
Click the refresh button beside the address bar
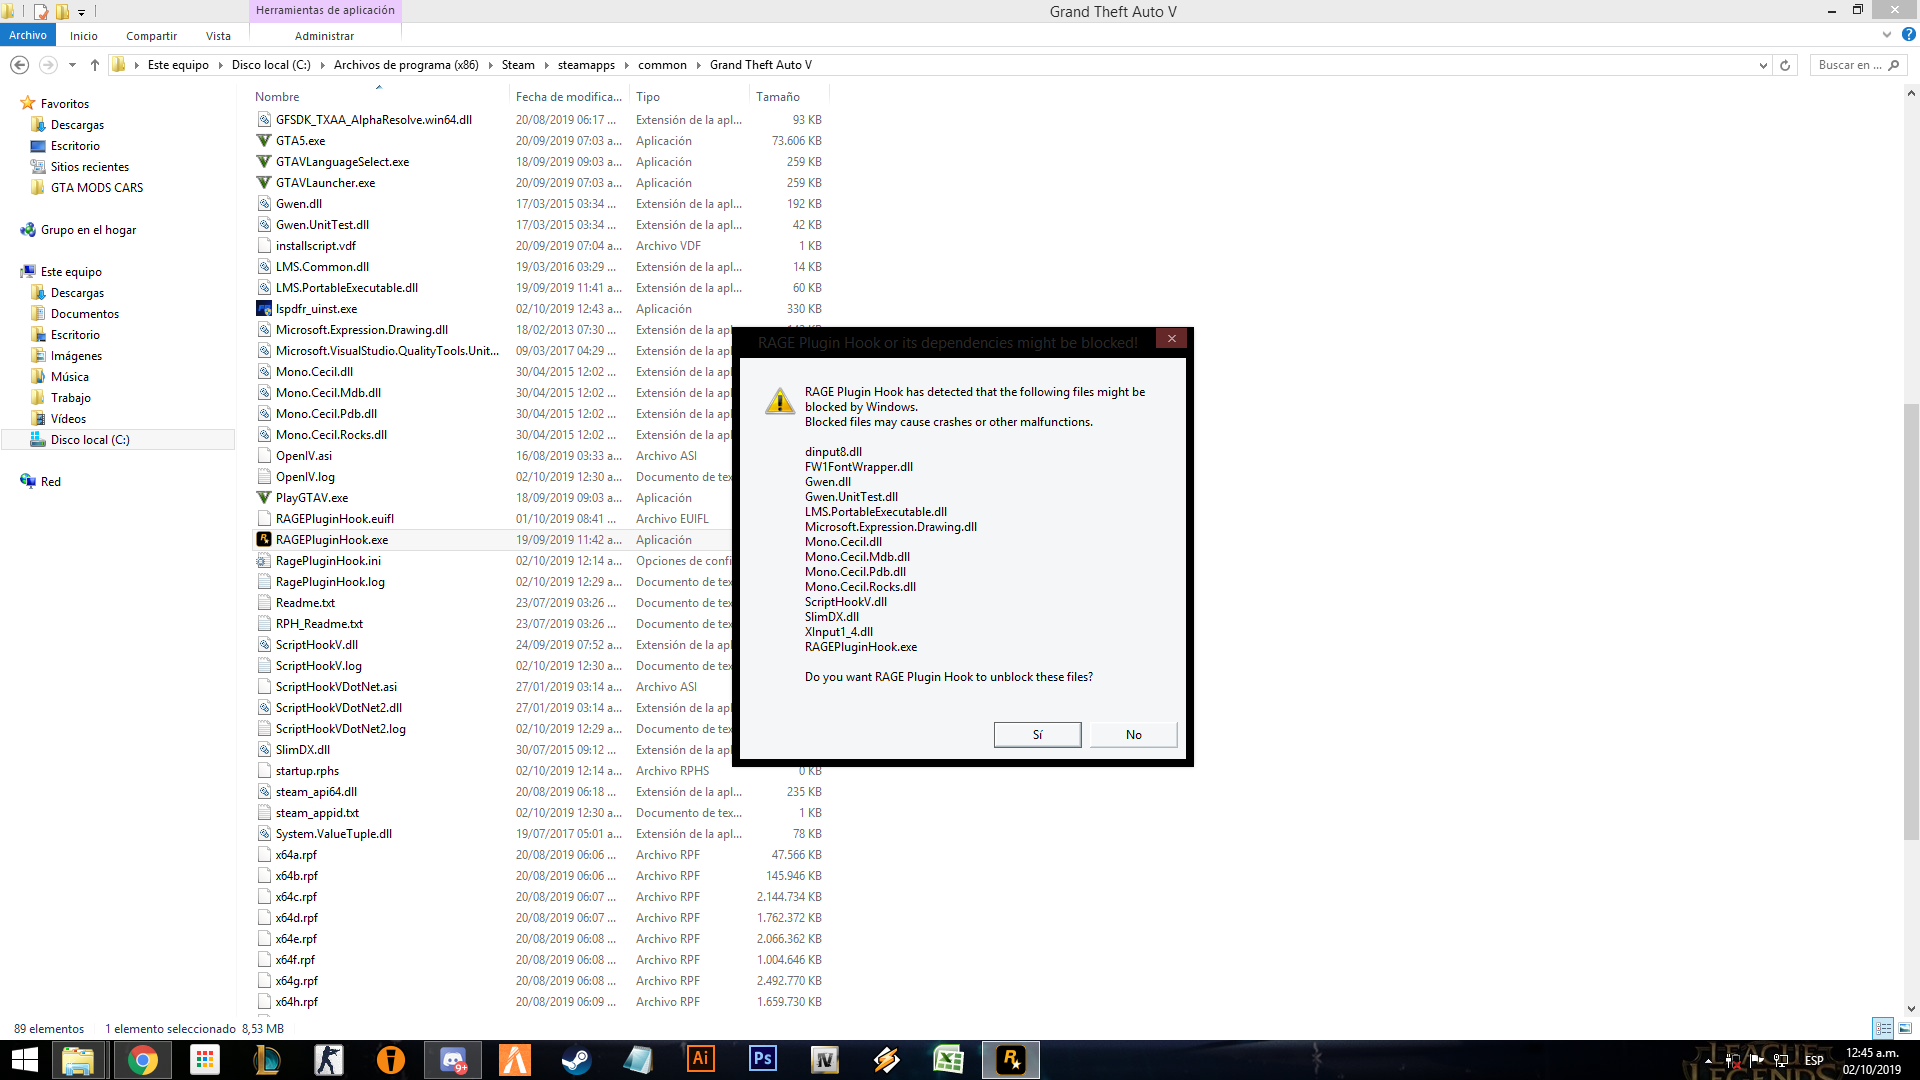point(1785,65)
